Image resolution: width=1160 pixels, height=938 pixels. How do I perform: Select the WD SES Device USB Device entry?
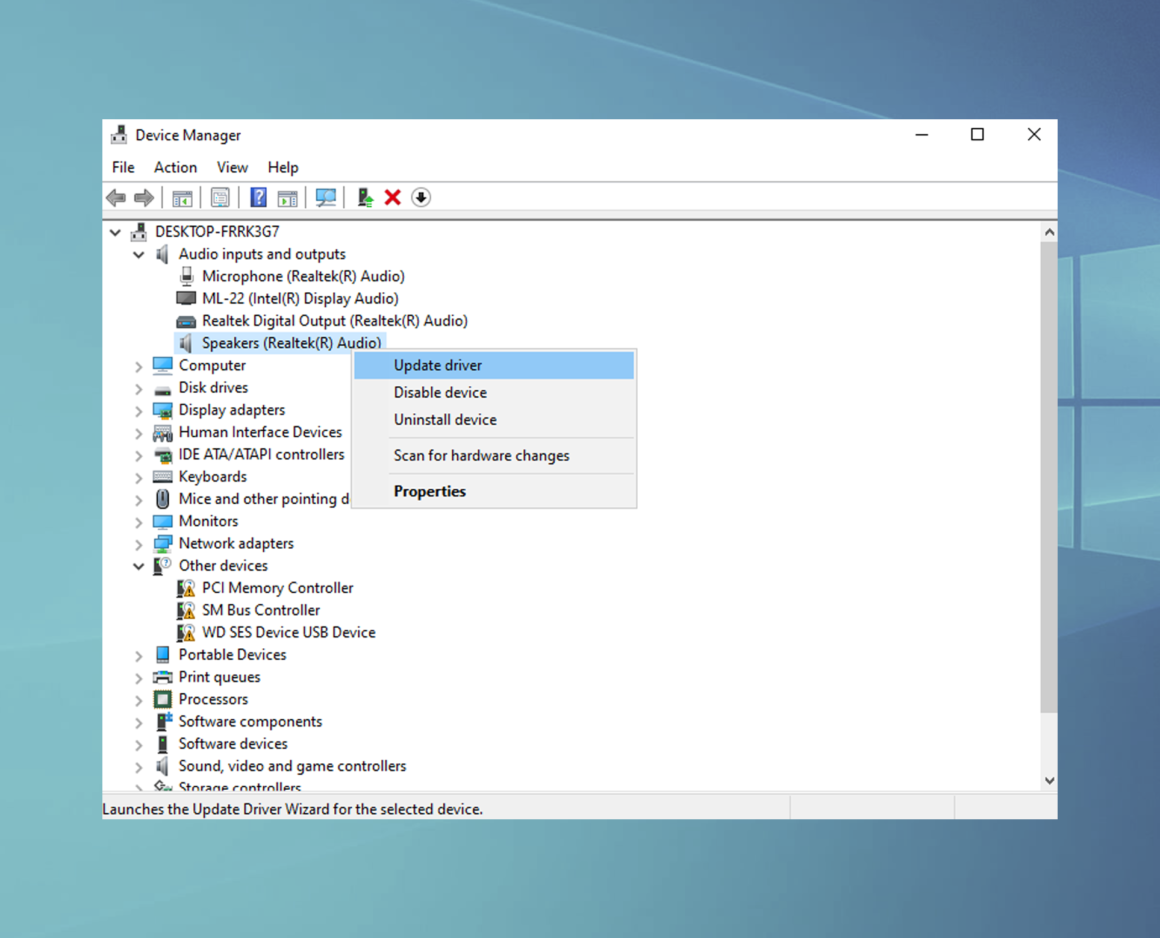288,632
